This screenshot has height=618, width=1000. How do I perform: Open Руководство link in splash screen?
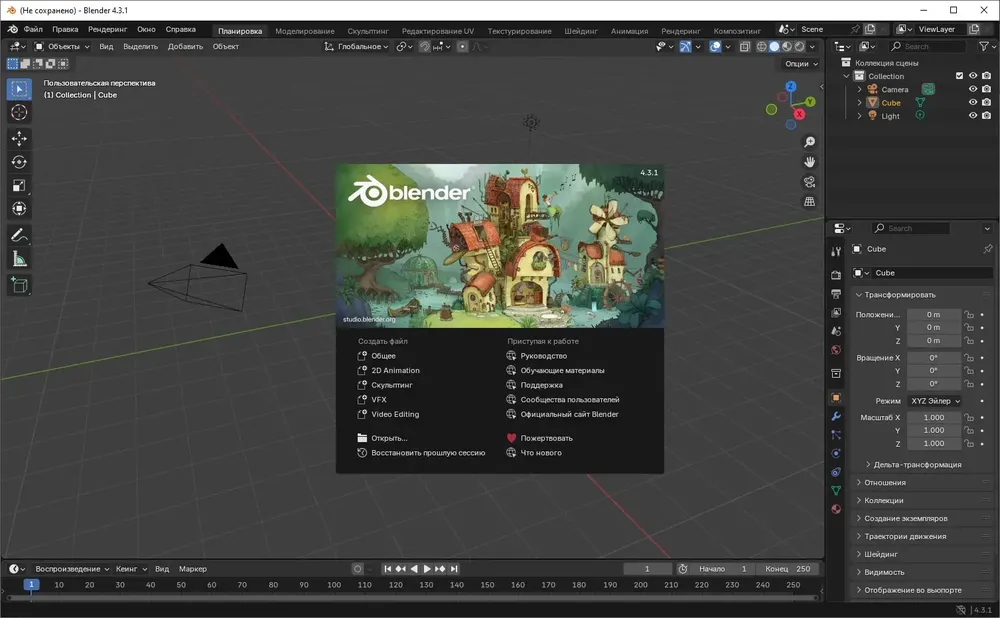(x=543, y=356)
